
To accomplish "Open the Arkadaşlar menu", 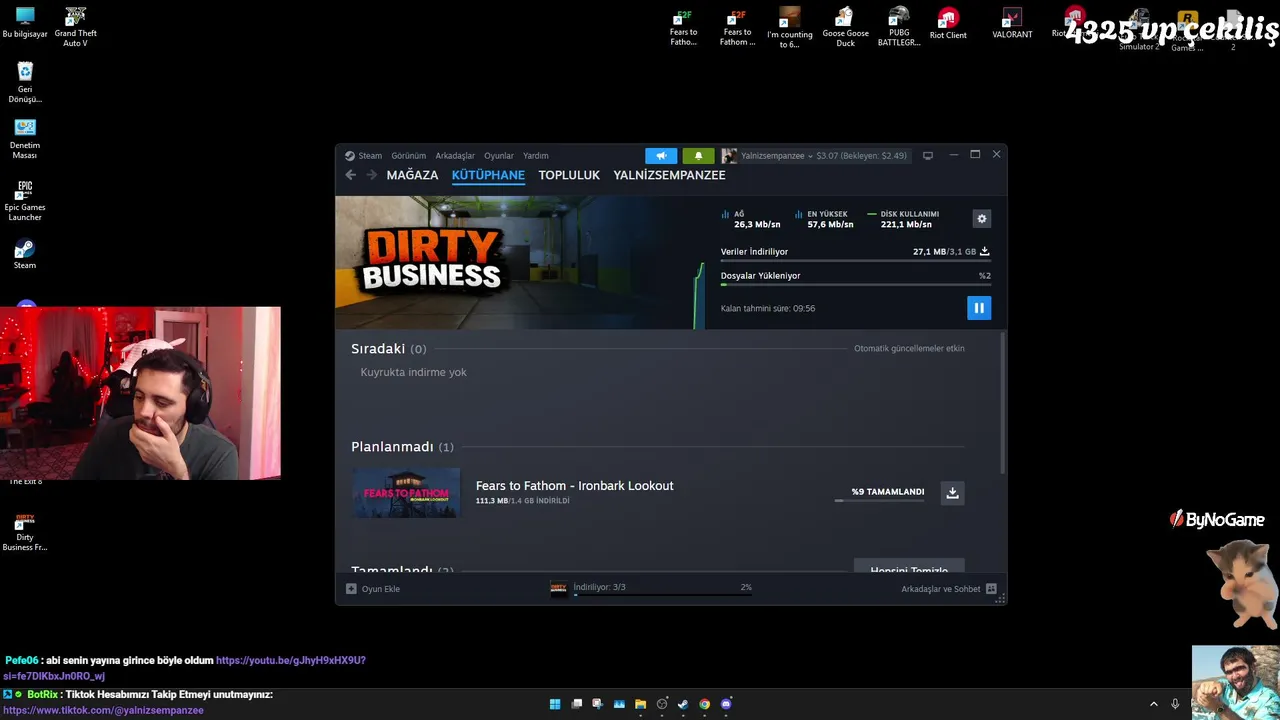I will click(x=455, y=156).
